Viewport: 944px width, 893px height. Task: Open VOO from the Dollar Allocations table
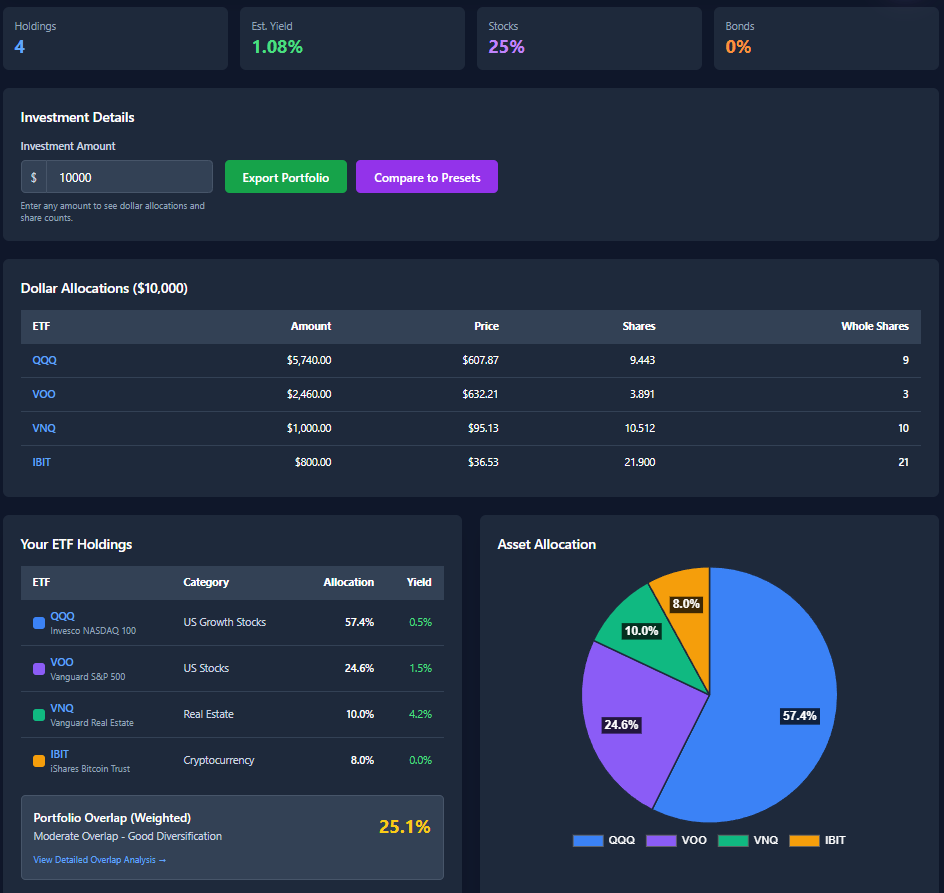click(43, 393)
